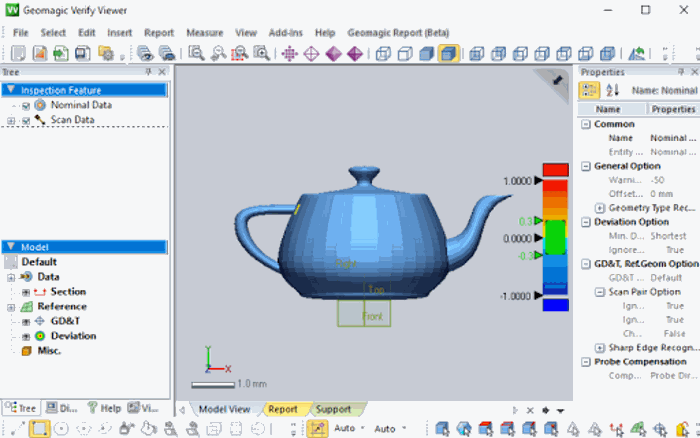Open the Geomagic Report (Beta) menu

[x=398, y=33]
